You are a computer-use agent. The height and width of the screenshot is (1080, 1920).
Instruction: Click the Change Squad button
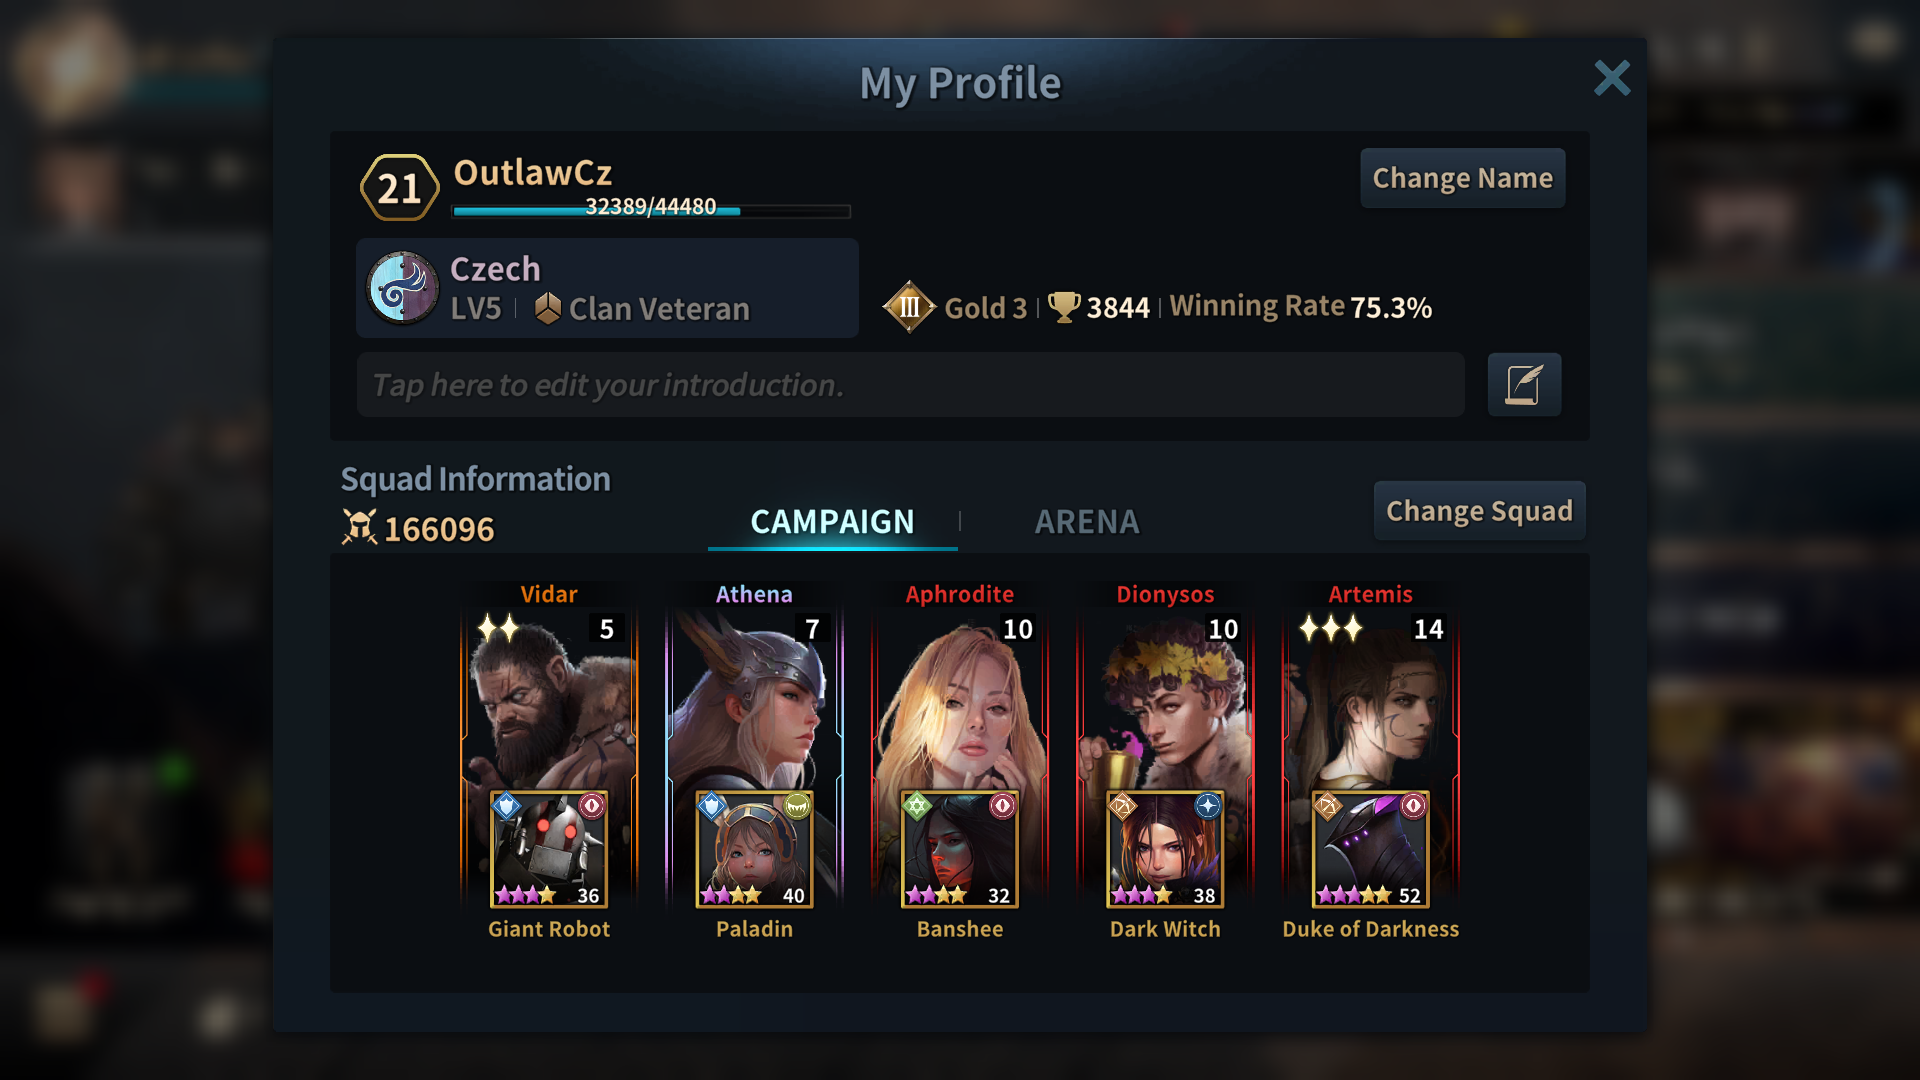1479,511
